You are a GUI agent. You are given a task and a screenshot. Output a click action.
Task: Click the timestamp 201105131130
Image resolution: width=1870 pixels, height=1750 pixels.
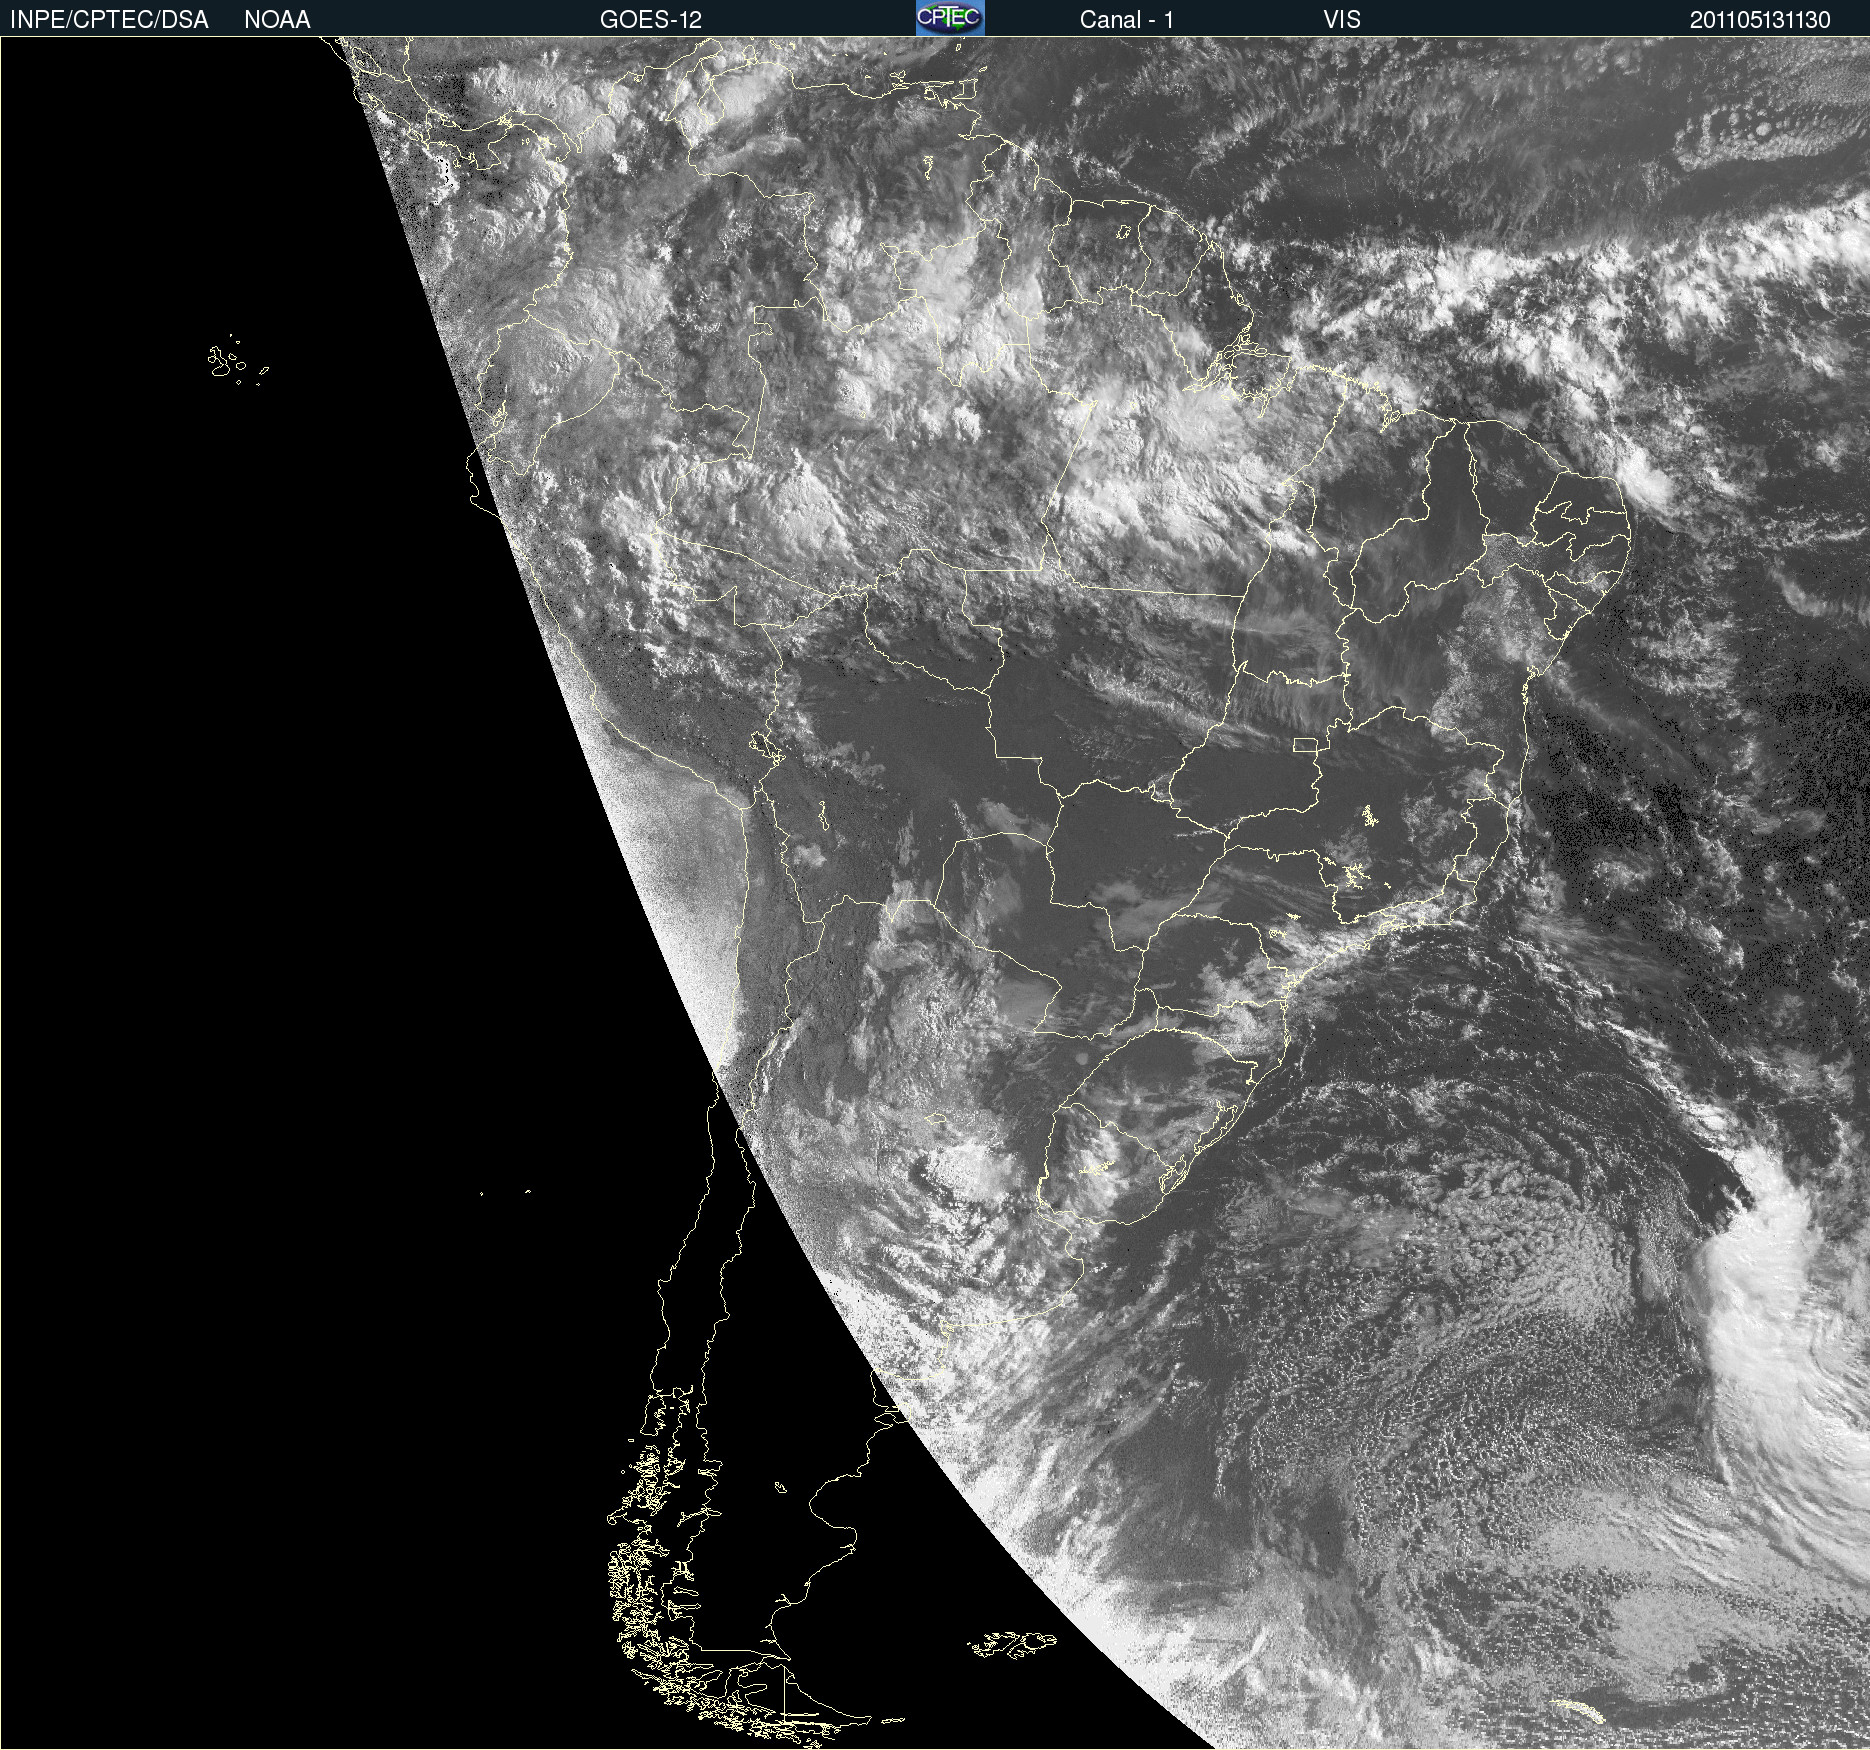(1760, 20)
